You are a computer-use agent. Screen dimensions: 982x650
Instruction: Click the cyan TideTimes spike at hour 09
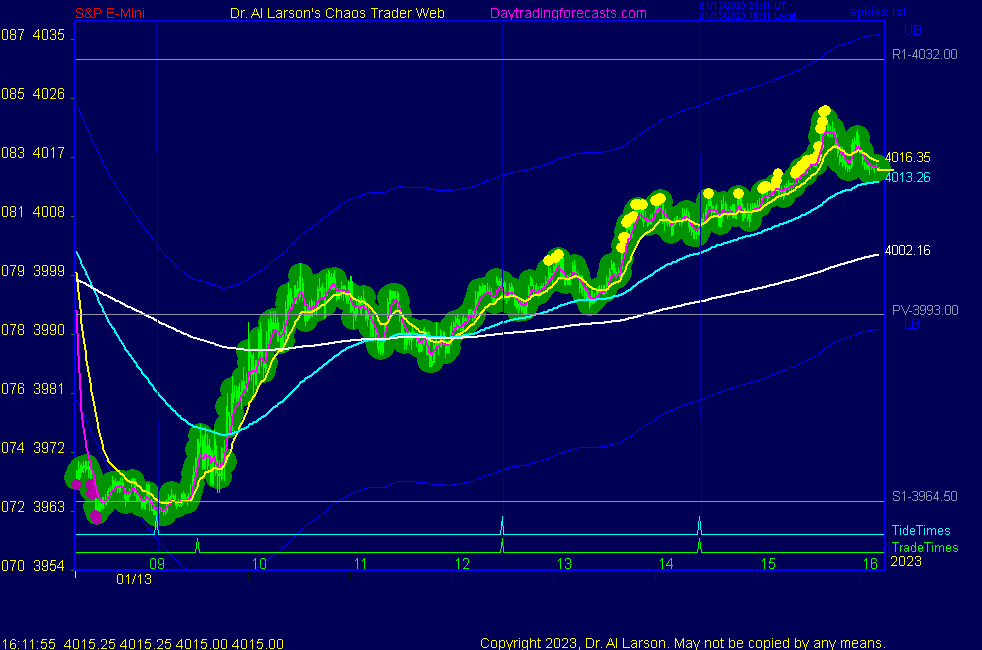[x=157, y=525]
